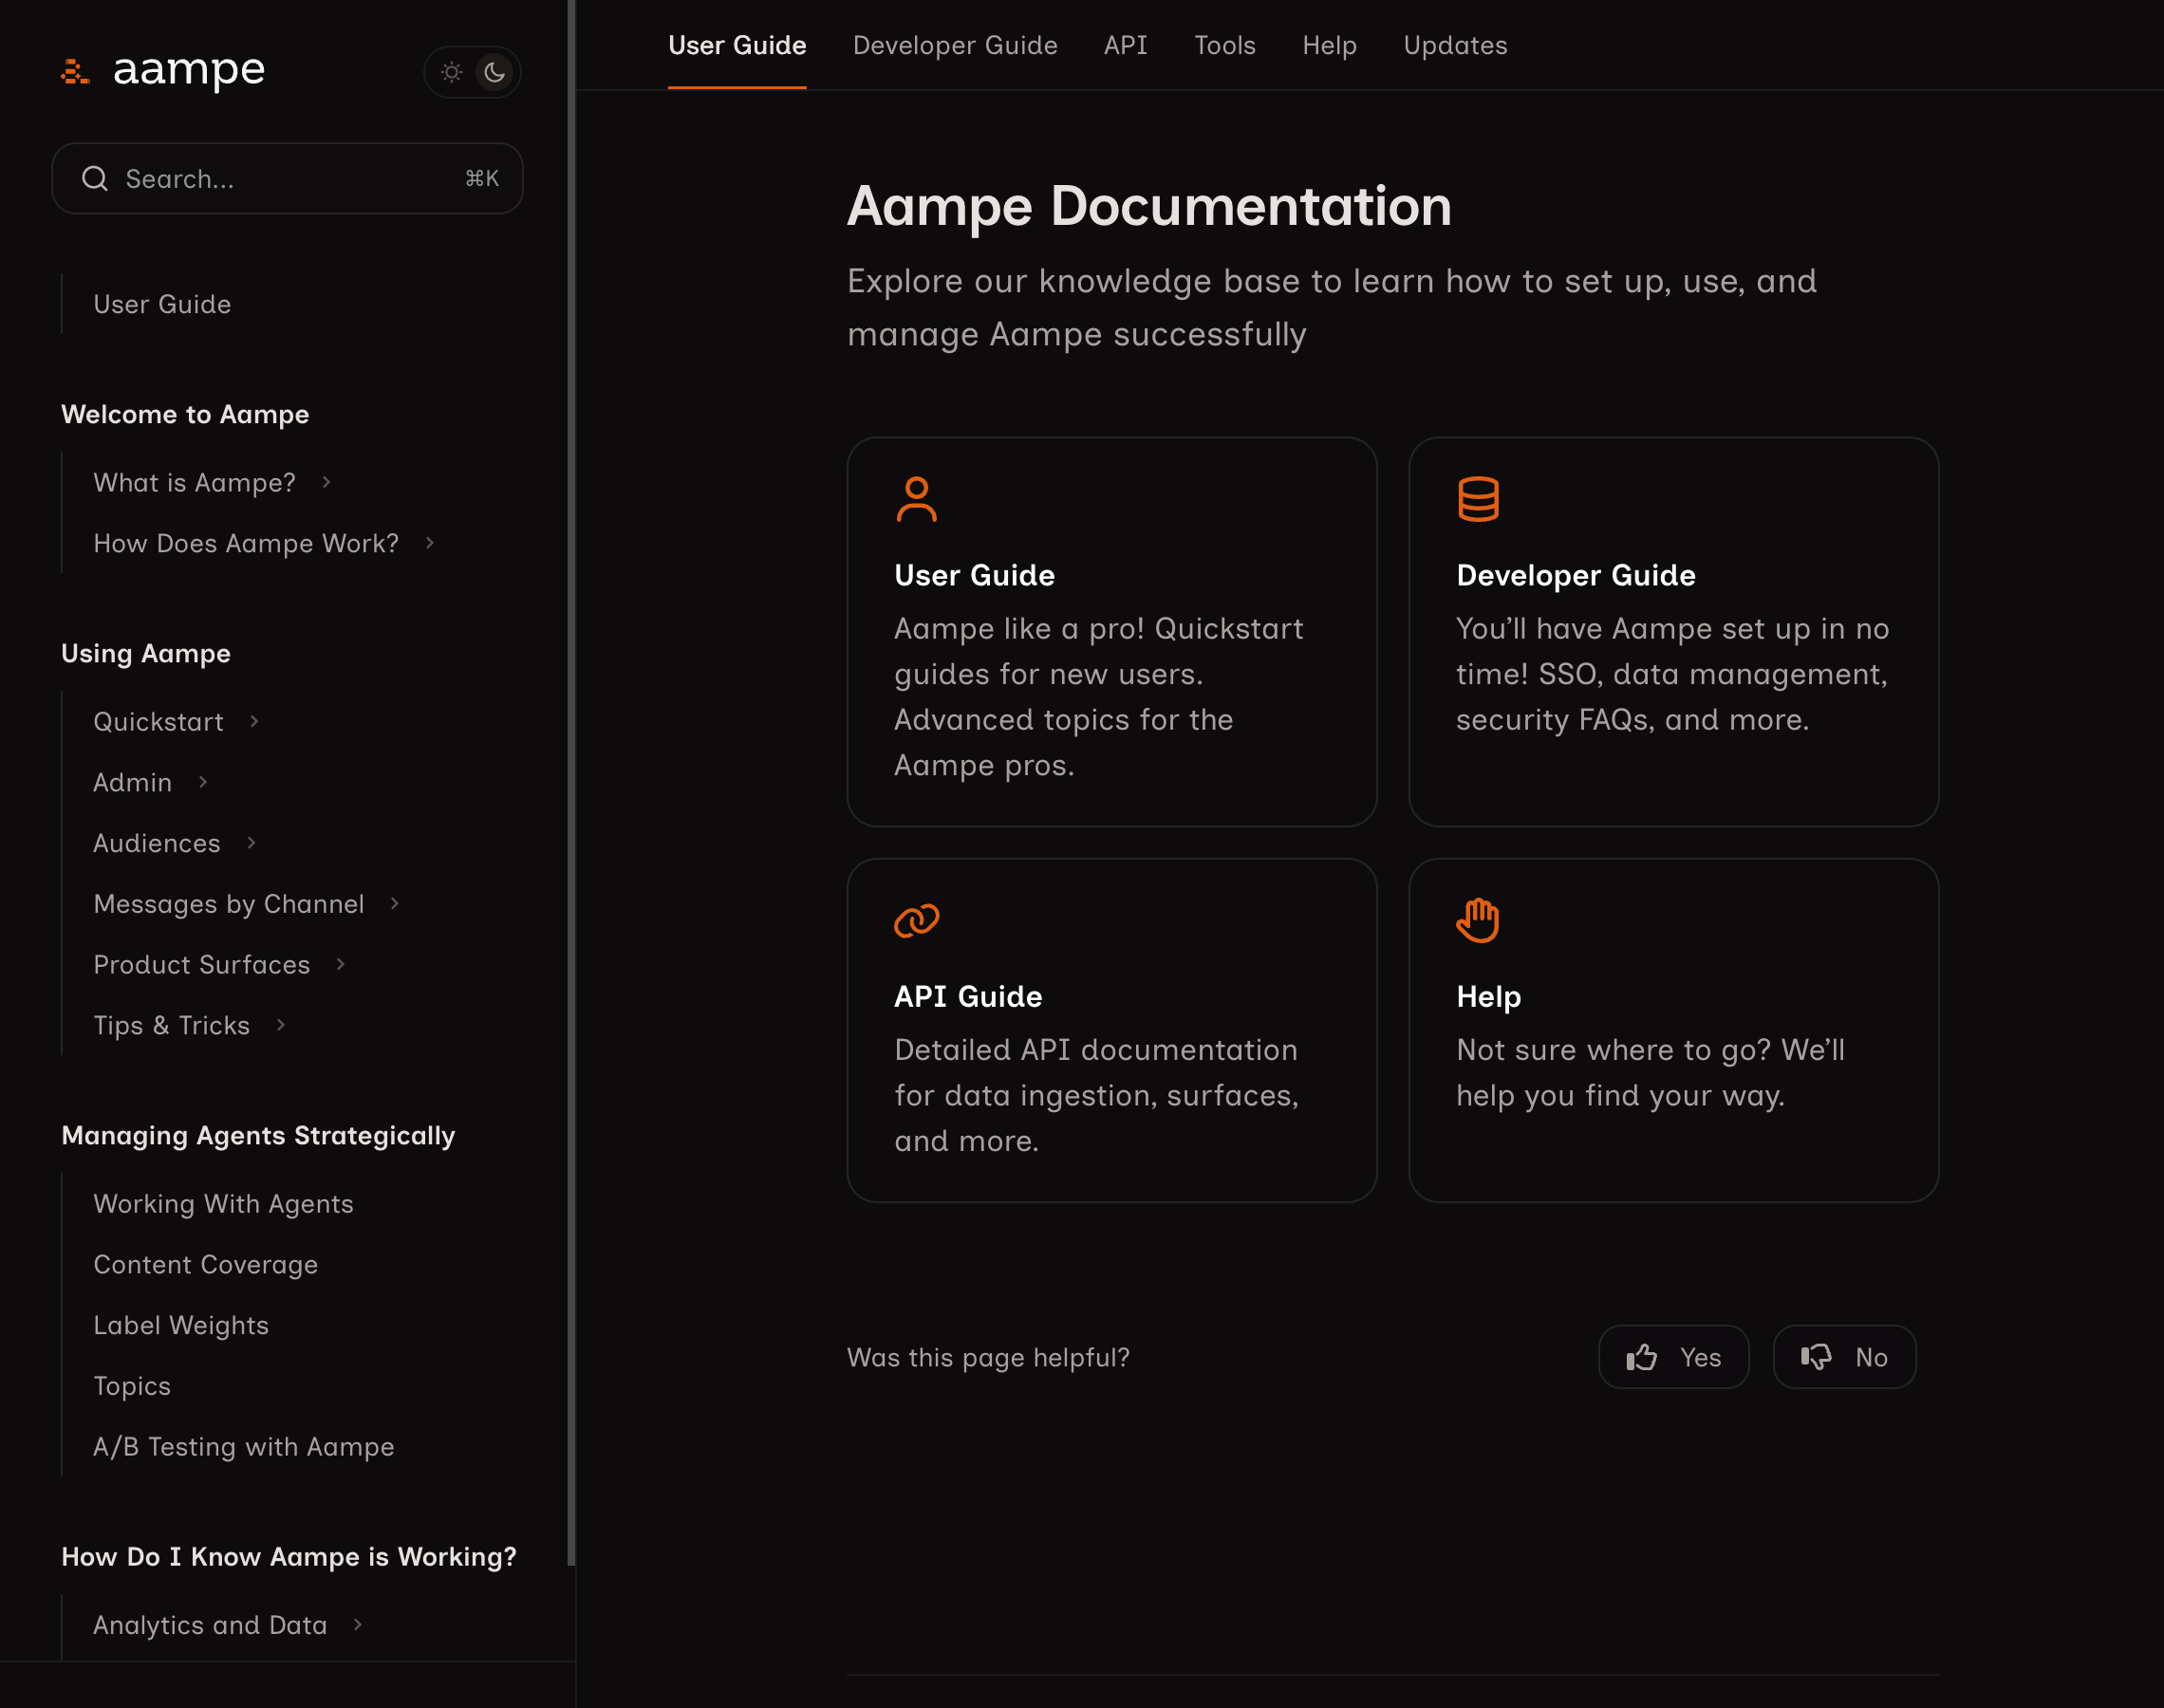
Task: Click the thumbs-up icon next to Yes
Action: tap(1641, 1357)
